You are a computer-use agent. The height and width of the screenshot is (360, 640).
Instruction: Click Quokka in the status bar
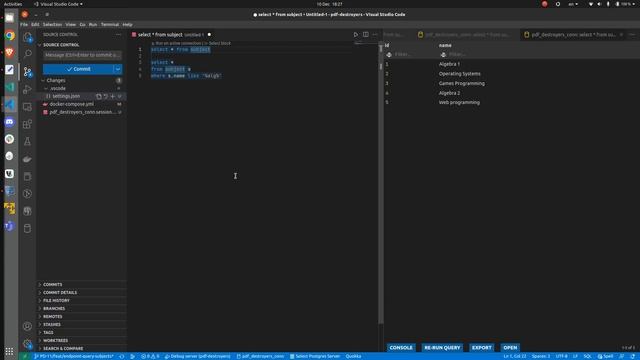coord(353,356)
